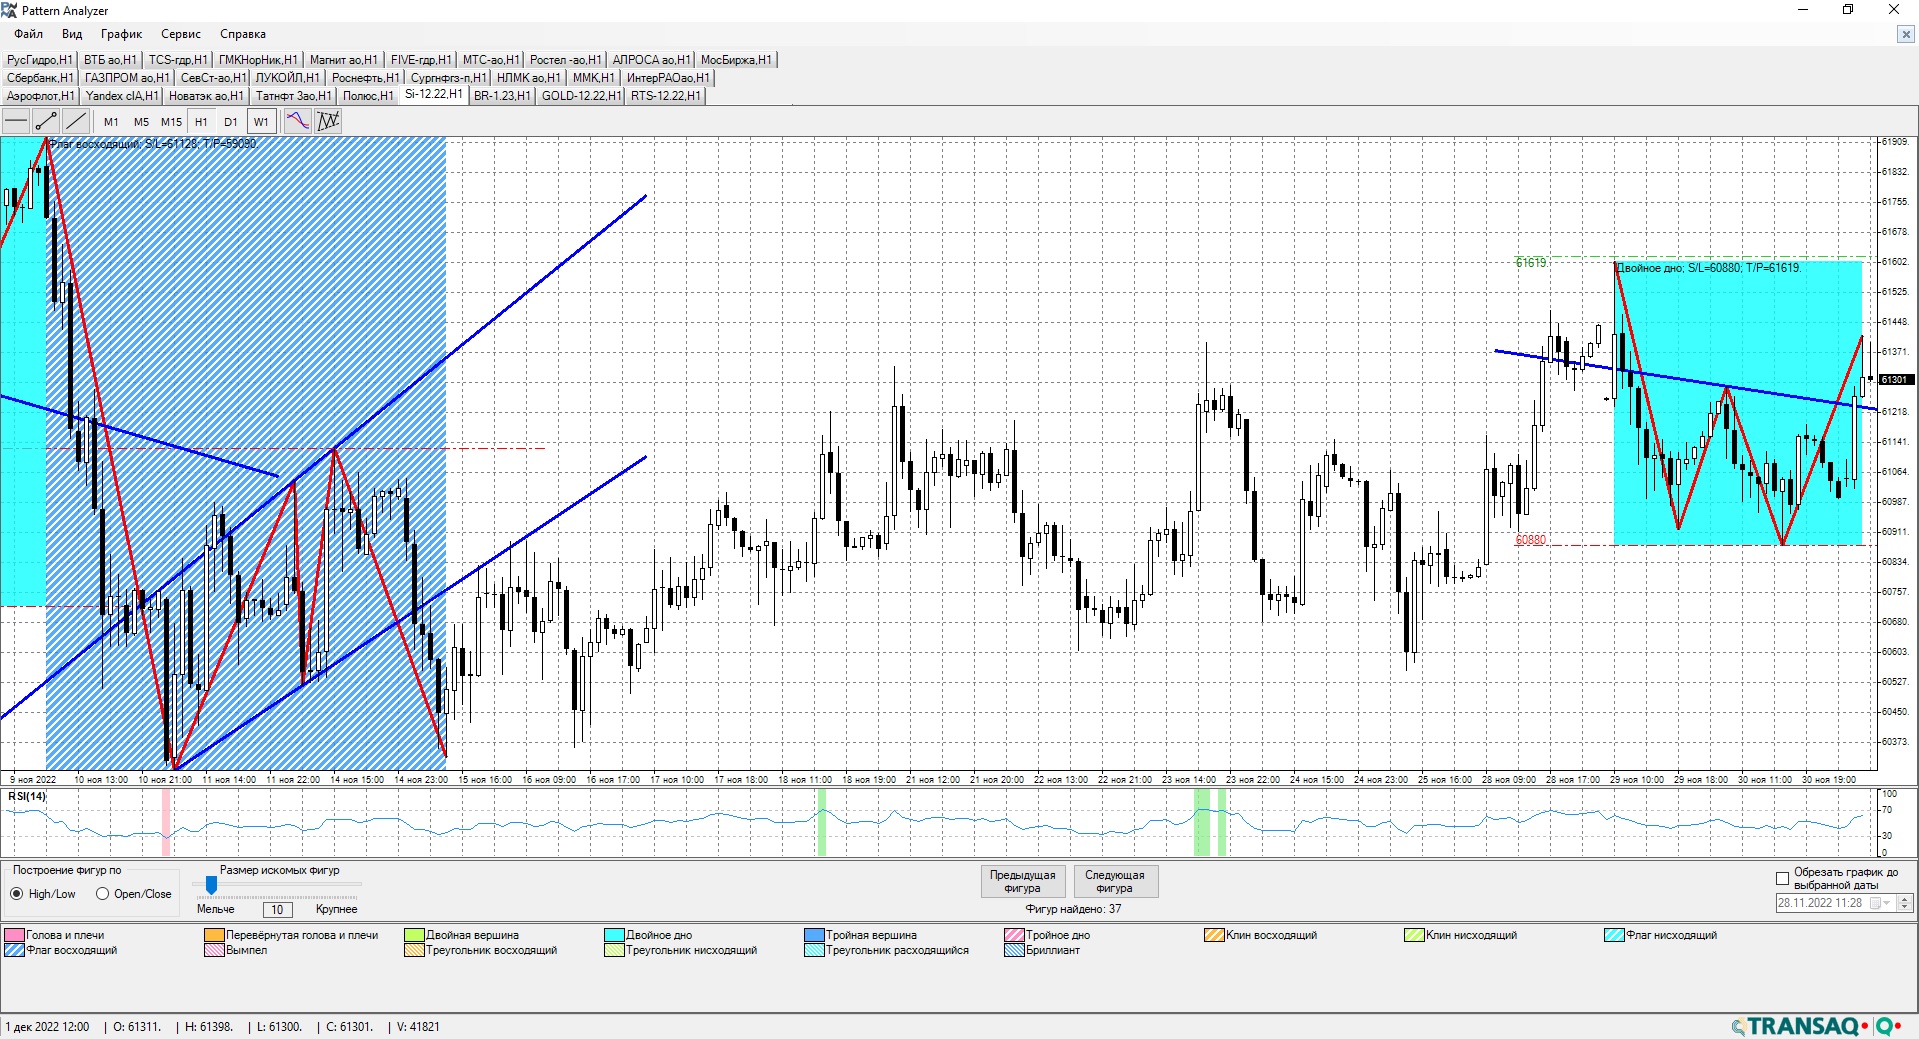Switch to the Yandex clA,H1 tab
The image size is (1919, 1039).
click(122, 96)
